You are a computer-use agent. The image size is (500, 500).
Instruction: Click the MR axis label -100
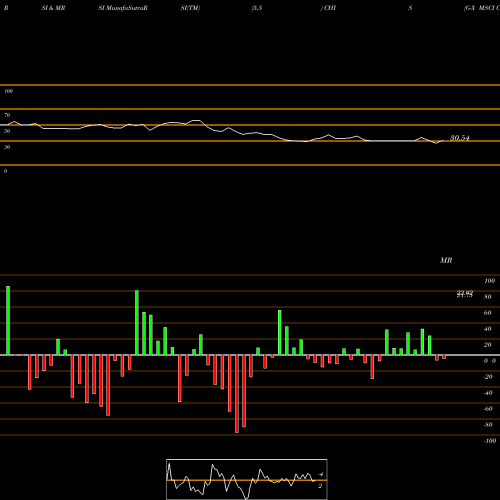coord(490,441)
